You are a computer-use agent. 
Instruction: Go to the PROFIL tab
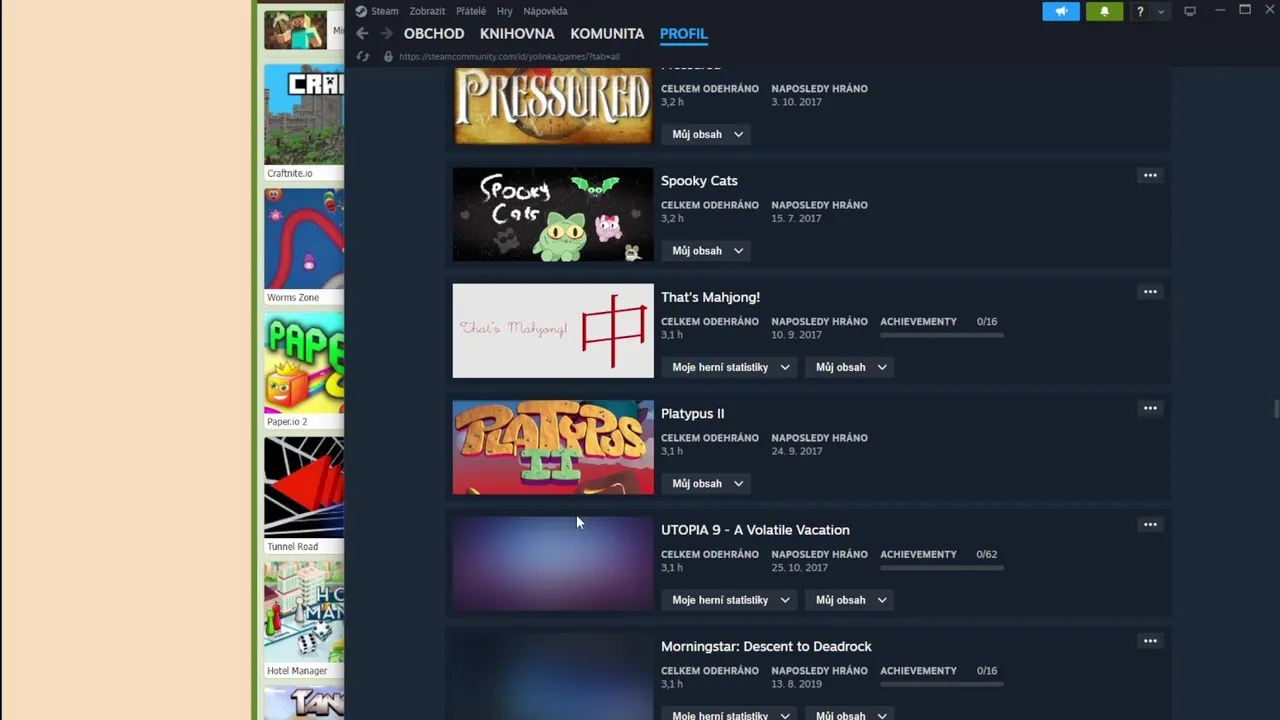coord(684,34)
